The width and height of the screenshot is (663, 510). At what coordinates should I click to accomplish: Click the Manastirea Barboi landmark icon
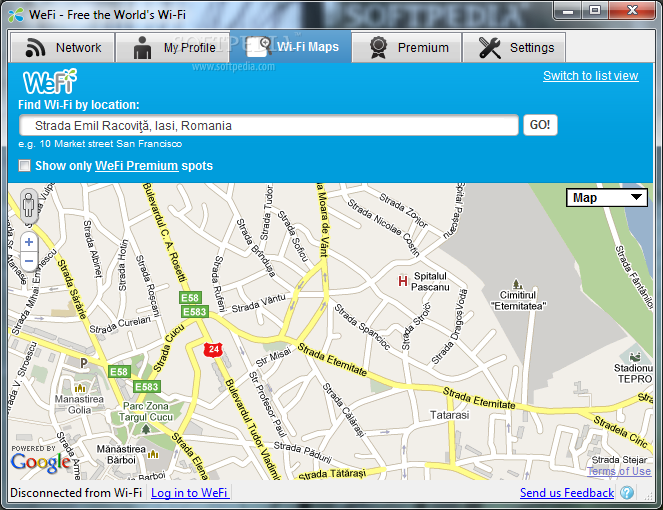153,455
